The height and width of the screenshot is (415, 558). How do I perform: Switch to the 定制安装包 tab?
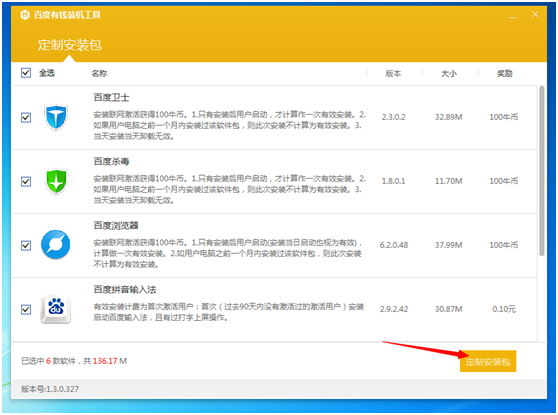(70, 45)
